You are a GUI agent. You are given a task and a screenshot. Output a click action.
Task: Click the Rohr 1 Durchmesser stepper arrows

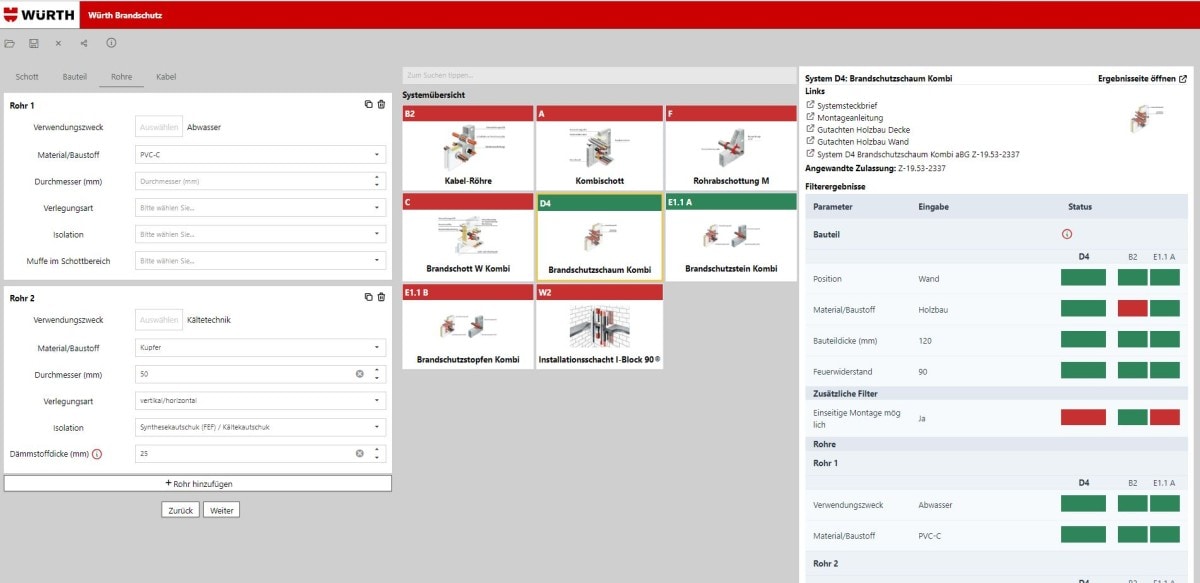click(377, 181)
